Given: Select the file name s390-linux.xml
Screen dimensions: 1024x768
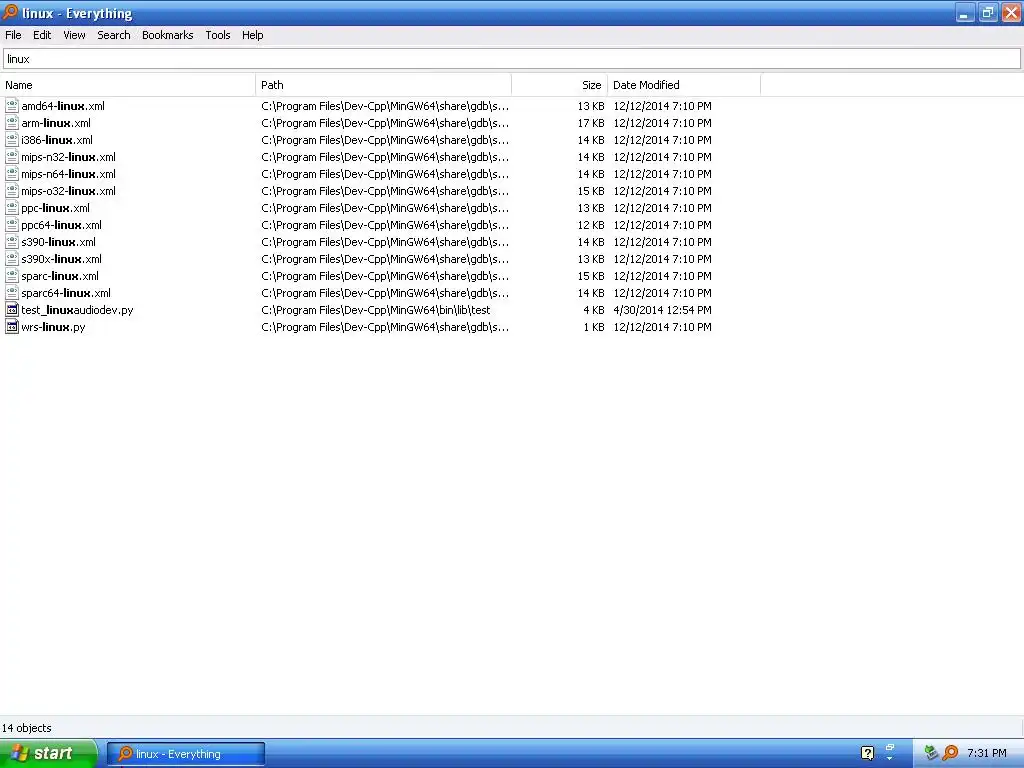Looking at the screenshot, I should [58, 242].
